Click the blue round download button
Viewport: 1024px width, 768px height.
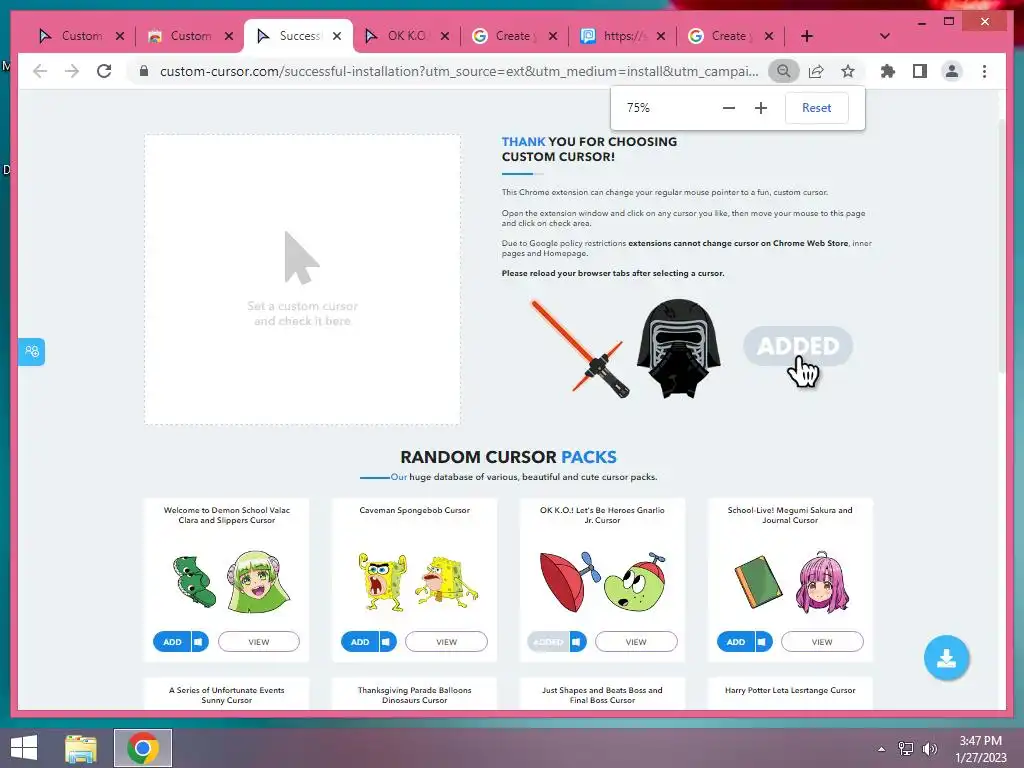[x=946, y=658]
